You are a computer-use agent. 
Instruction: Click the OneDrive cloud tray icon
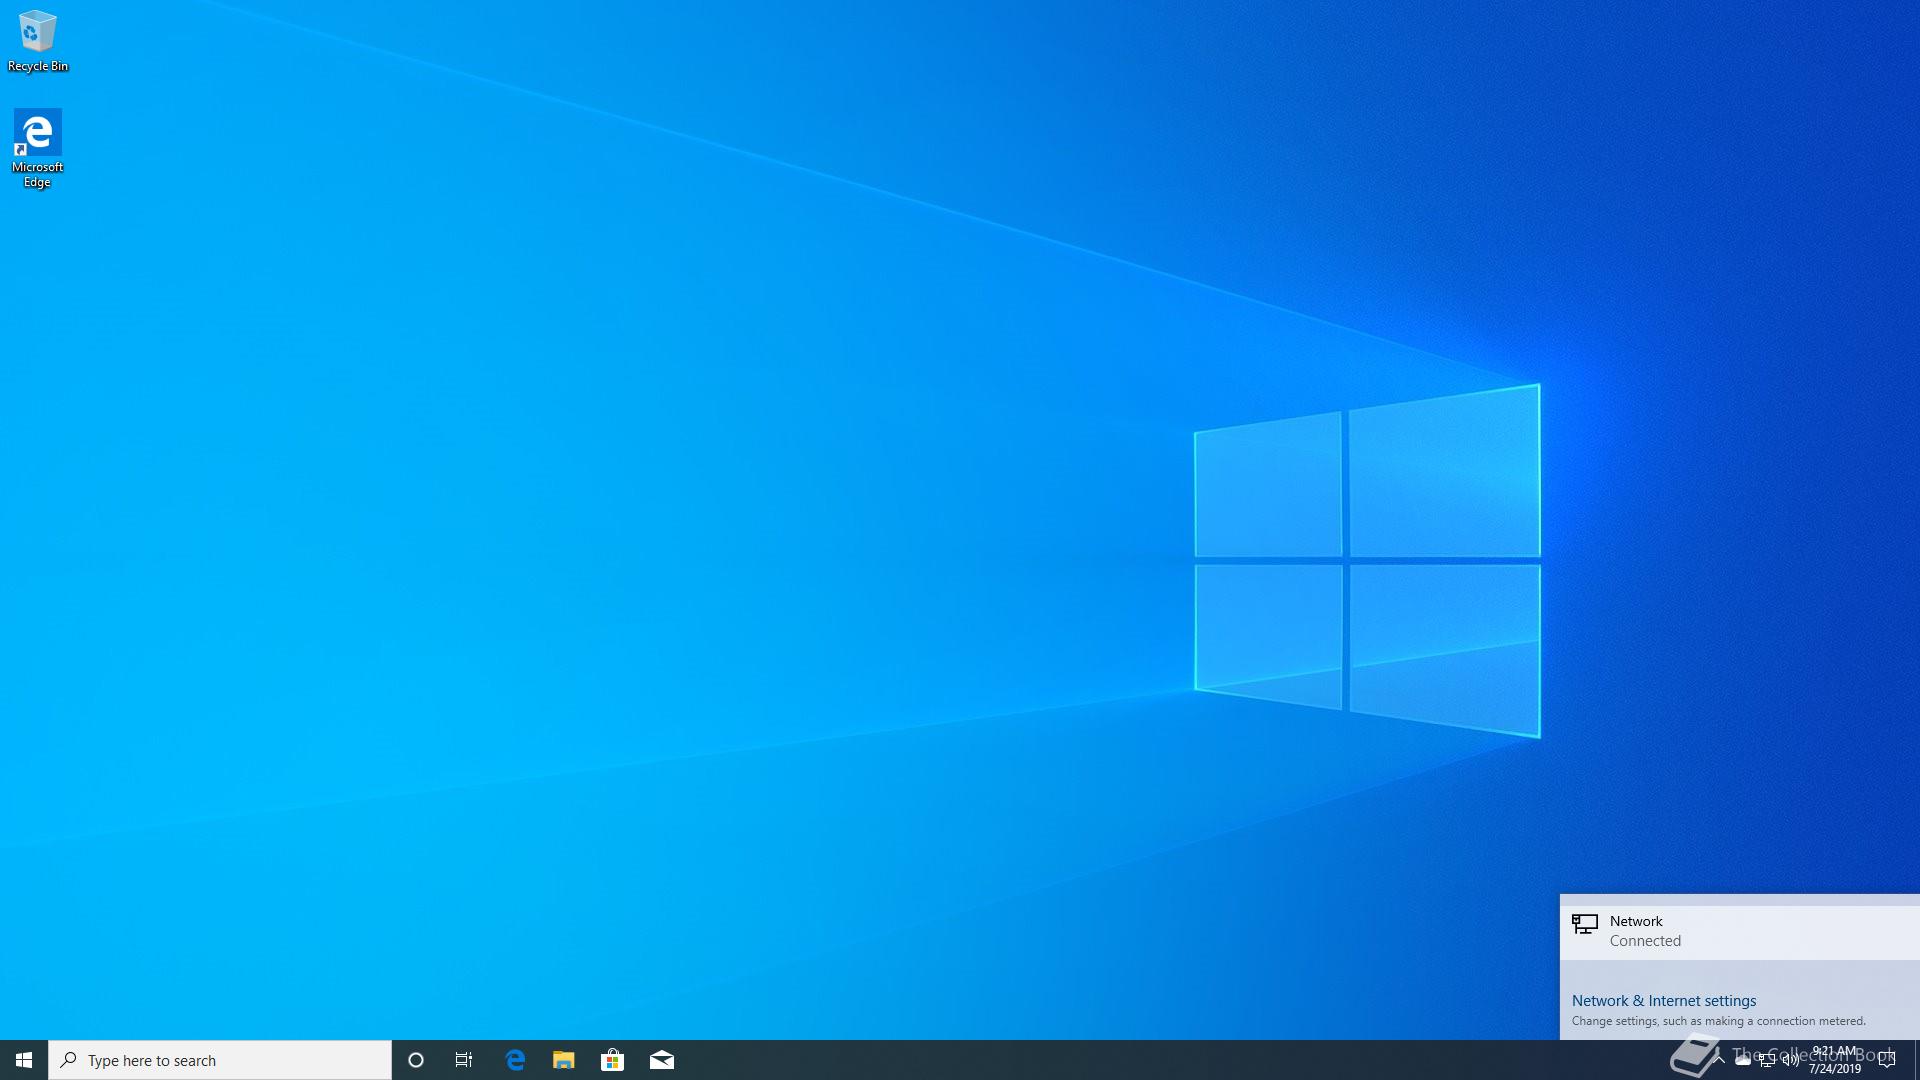1743,1060
